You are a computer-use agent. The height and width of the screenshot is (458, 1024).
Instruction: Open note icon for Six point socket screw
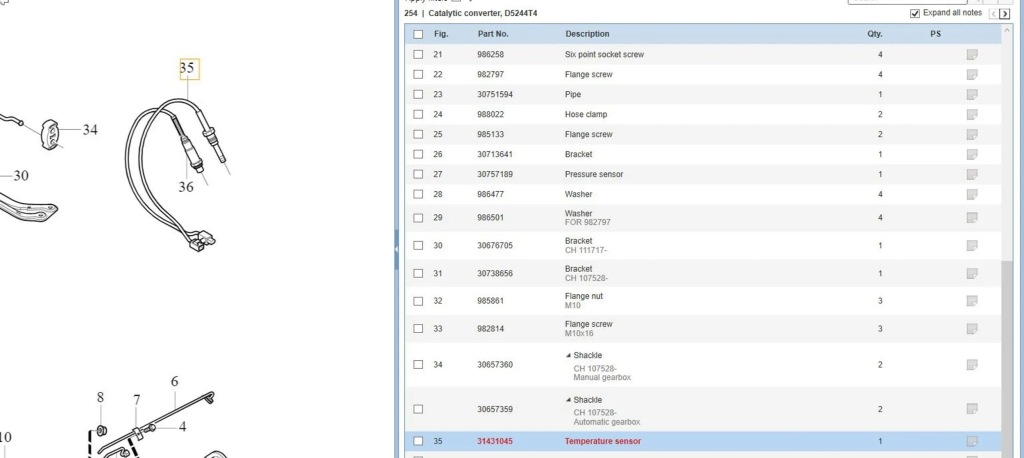972,54
